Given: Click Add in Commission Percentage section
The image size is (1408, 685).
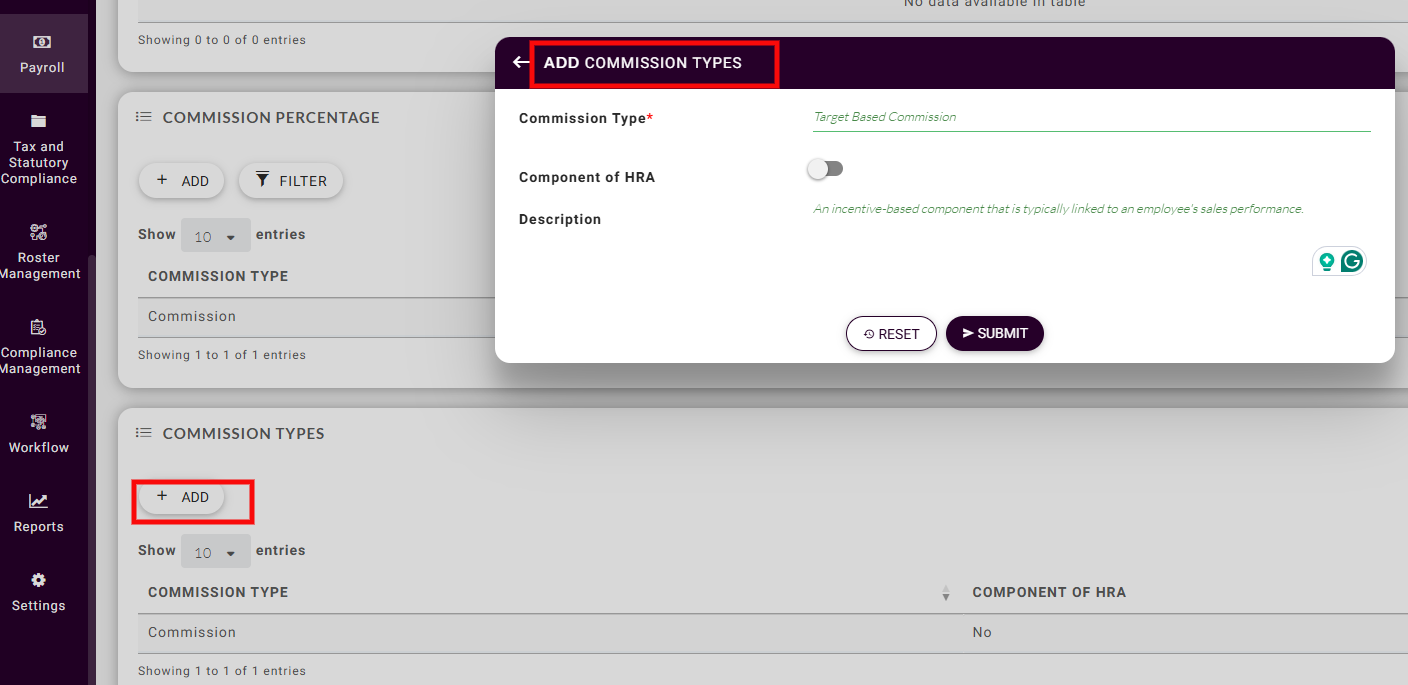Looking at the screenshot, I should (x=182, y=181).
